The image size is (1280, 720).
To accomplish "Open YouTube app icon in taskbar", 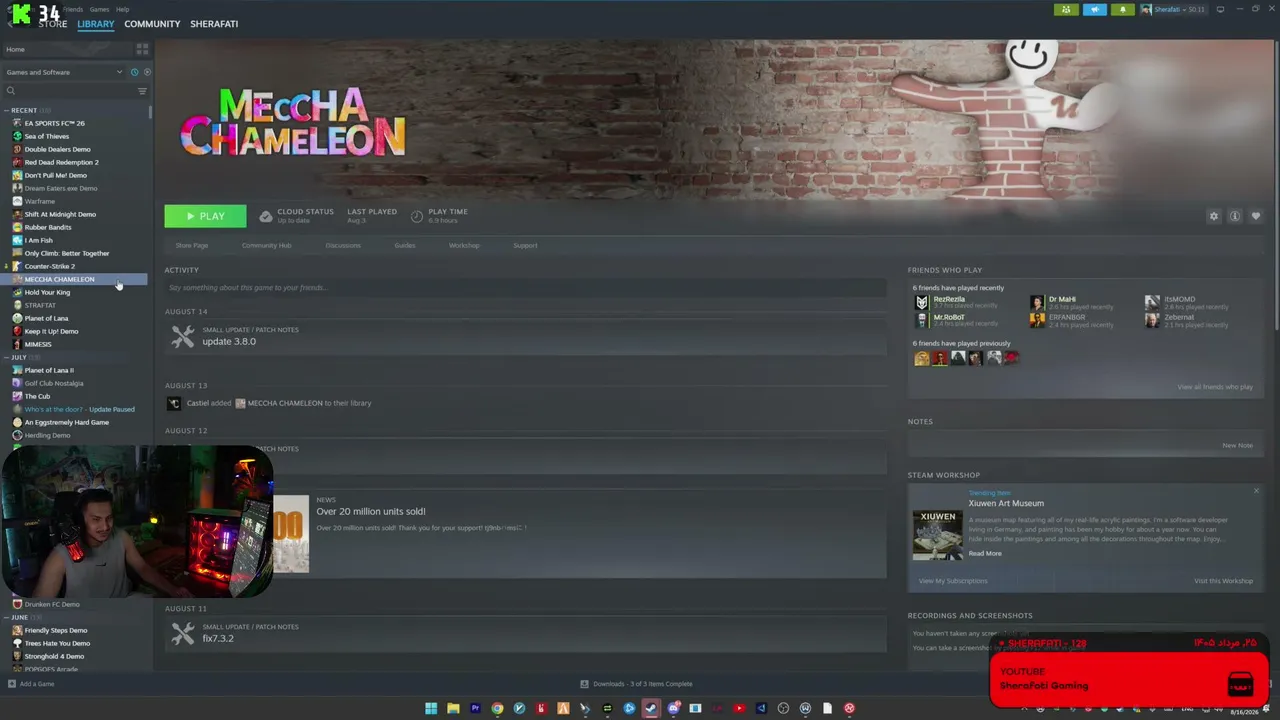I will click(x=739, y=708).
